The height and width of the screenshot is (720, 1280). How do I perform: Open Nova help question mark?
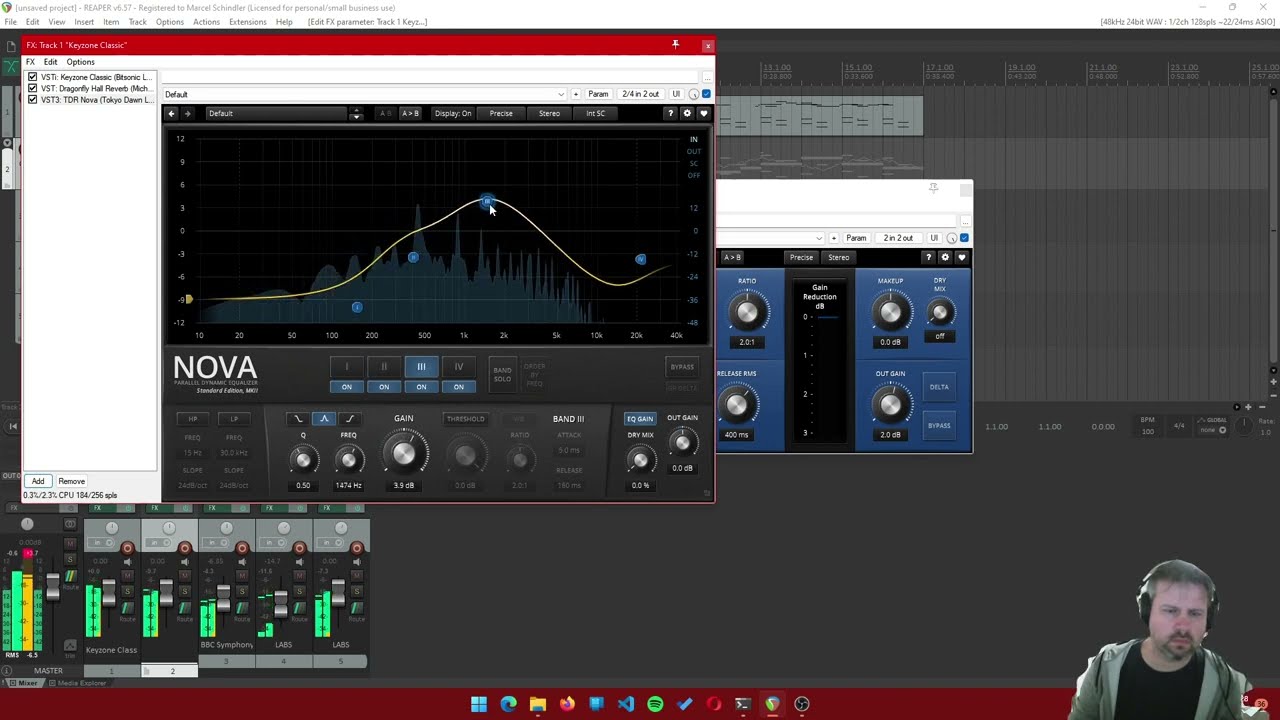(670, 113)
